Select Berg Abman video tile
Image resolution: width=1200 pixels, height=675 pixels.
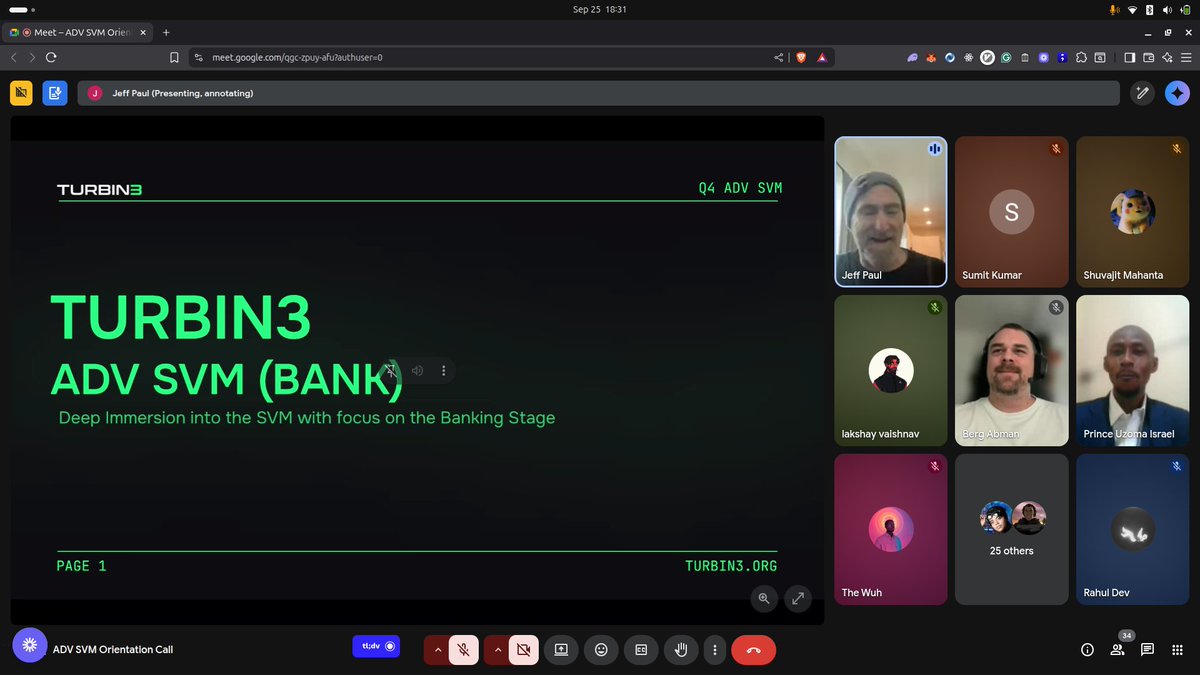[1011, 370]
